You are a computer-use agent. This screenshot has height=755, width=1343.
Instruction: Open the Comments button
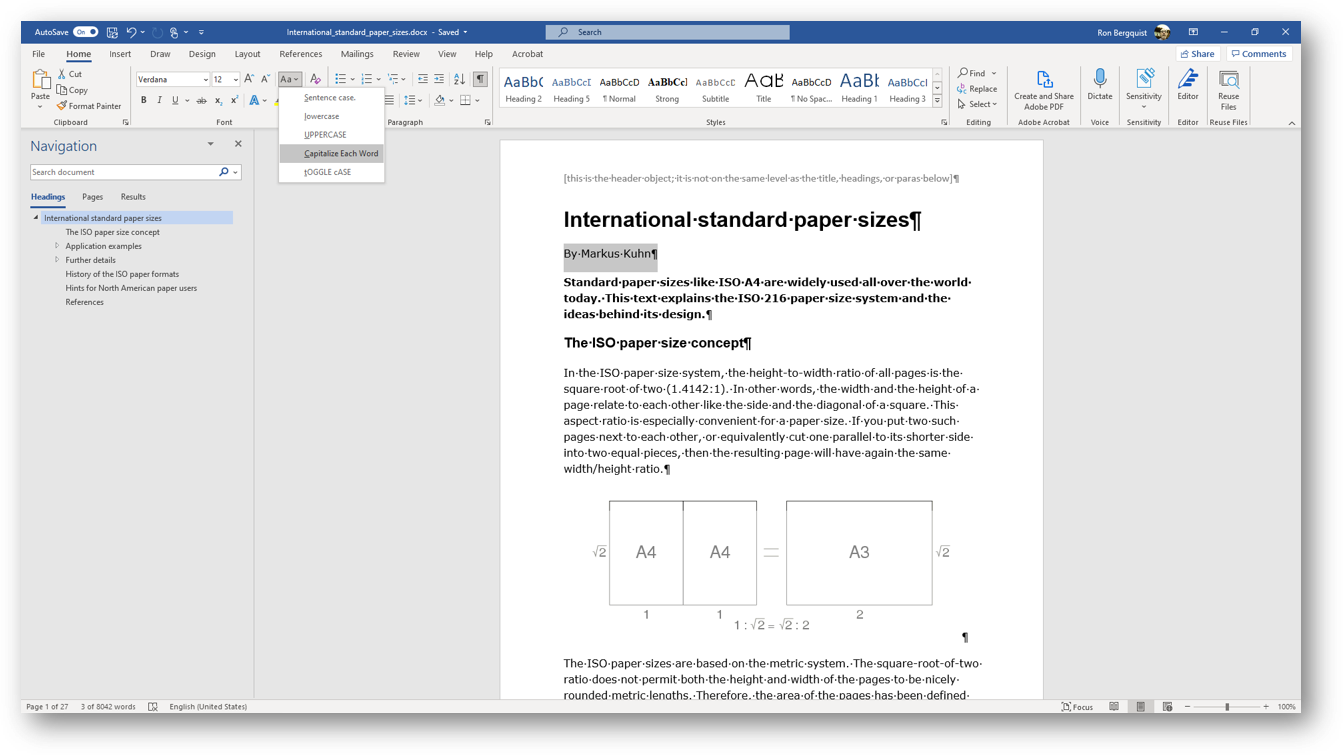pos(1258,54)
